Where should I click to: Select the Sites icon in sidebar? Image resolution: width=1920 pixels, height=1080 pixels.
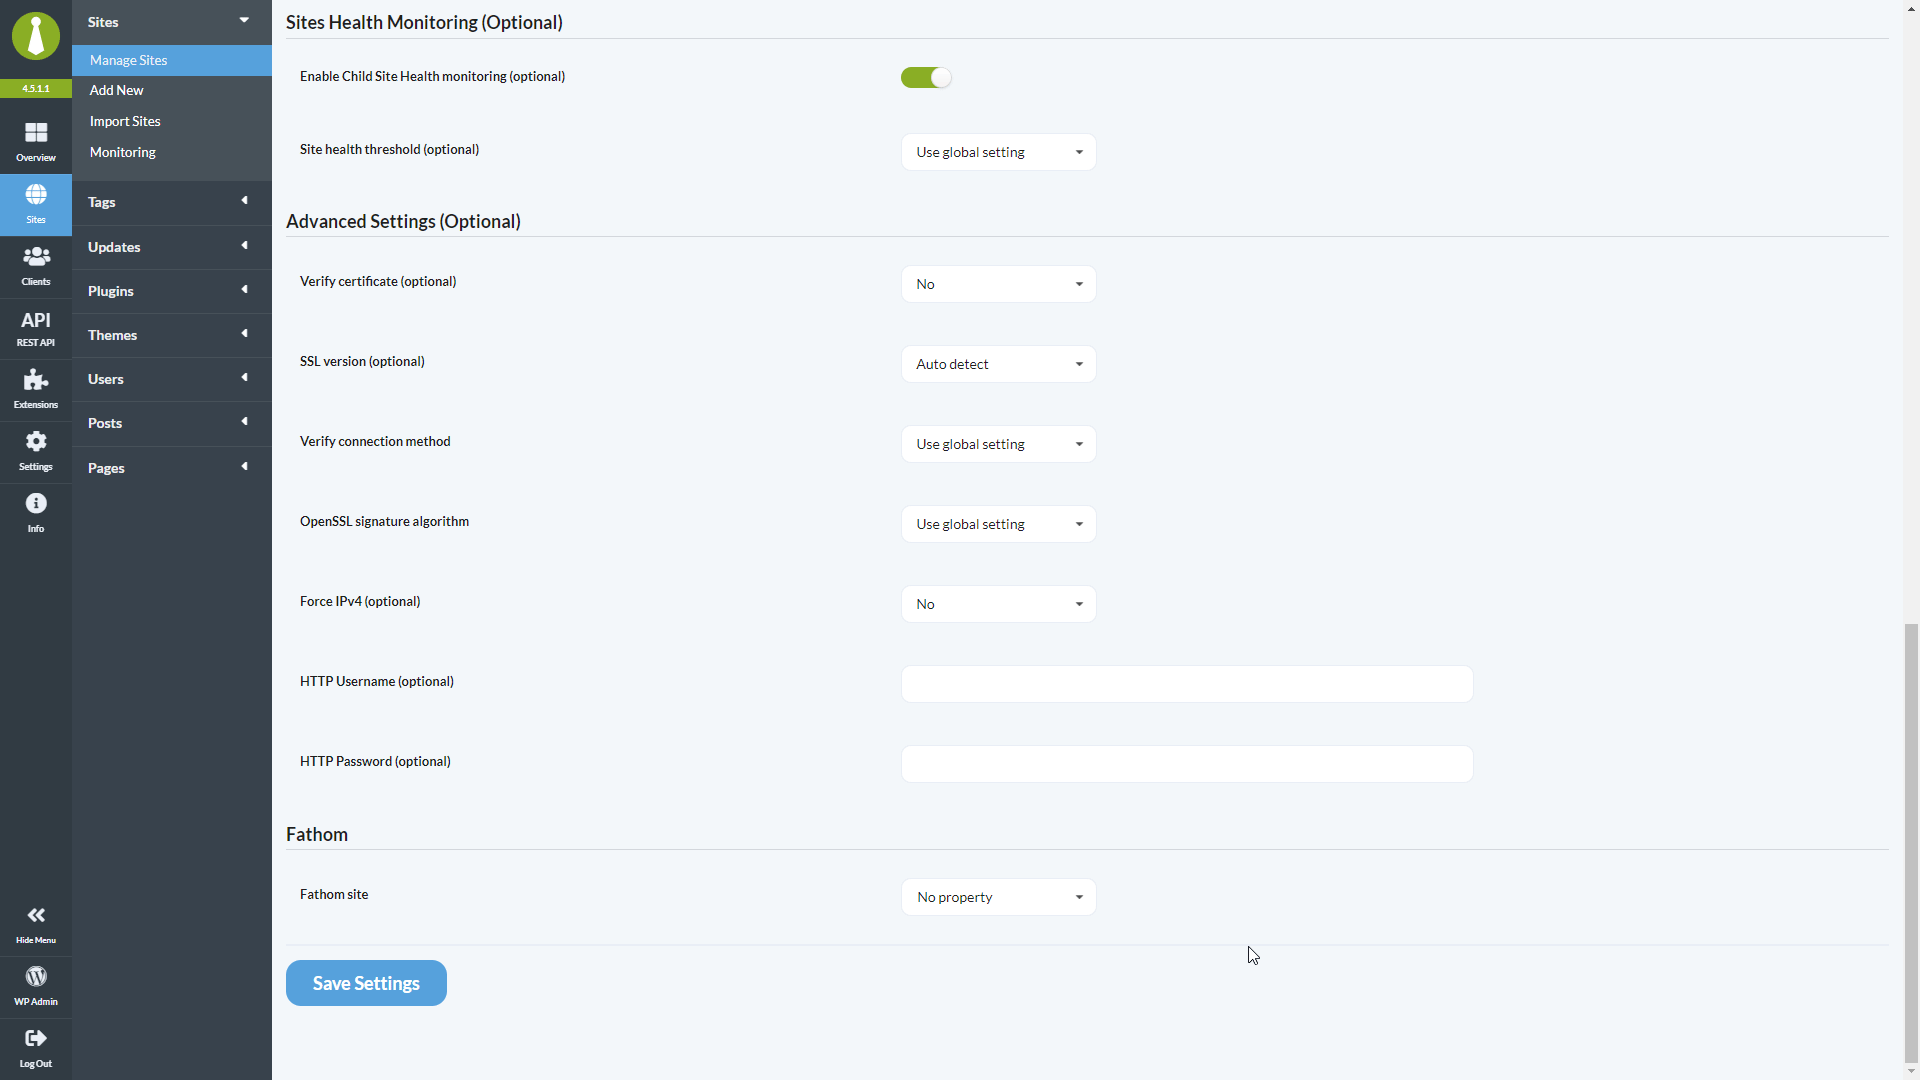click(35, 204)
